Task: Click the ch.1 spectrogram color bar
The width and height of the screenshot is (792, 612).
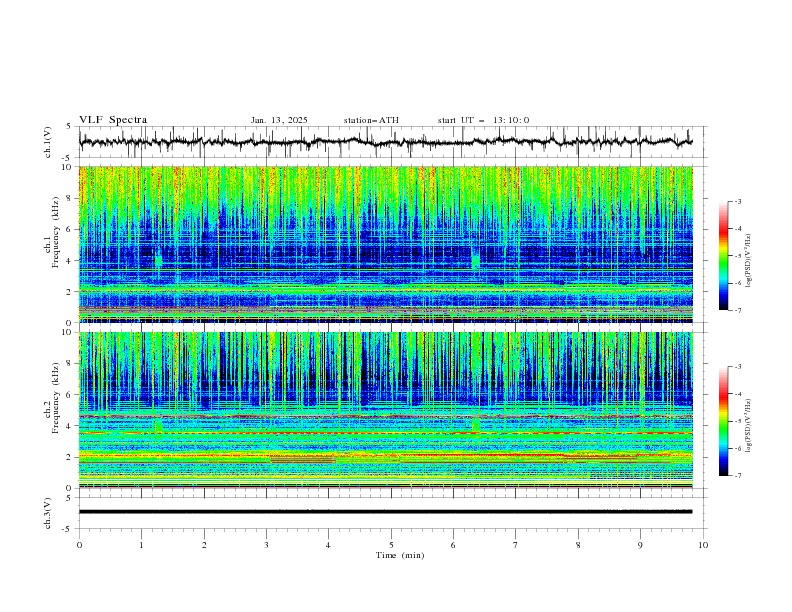Action: 723,256
